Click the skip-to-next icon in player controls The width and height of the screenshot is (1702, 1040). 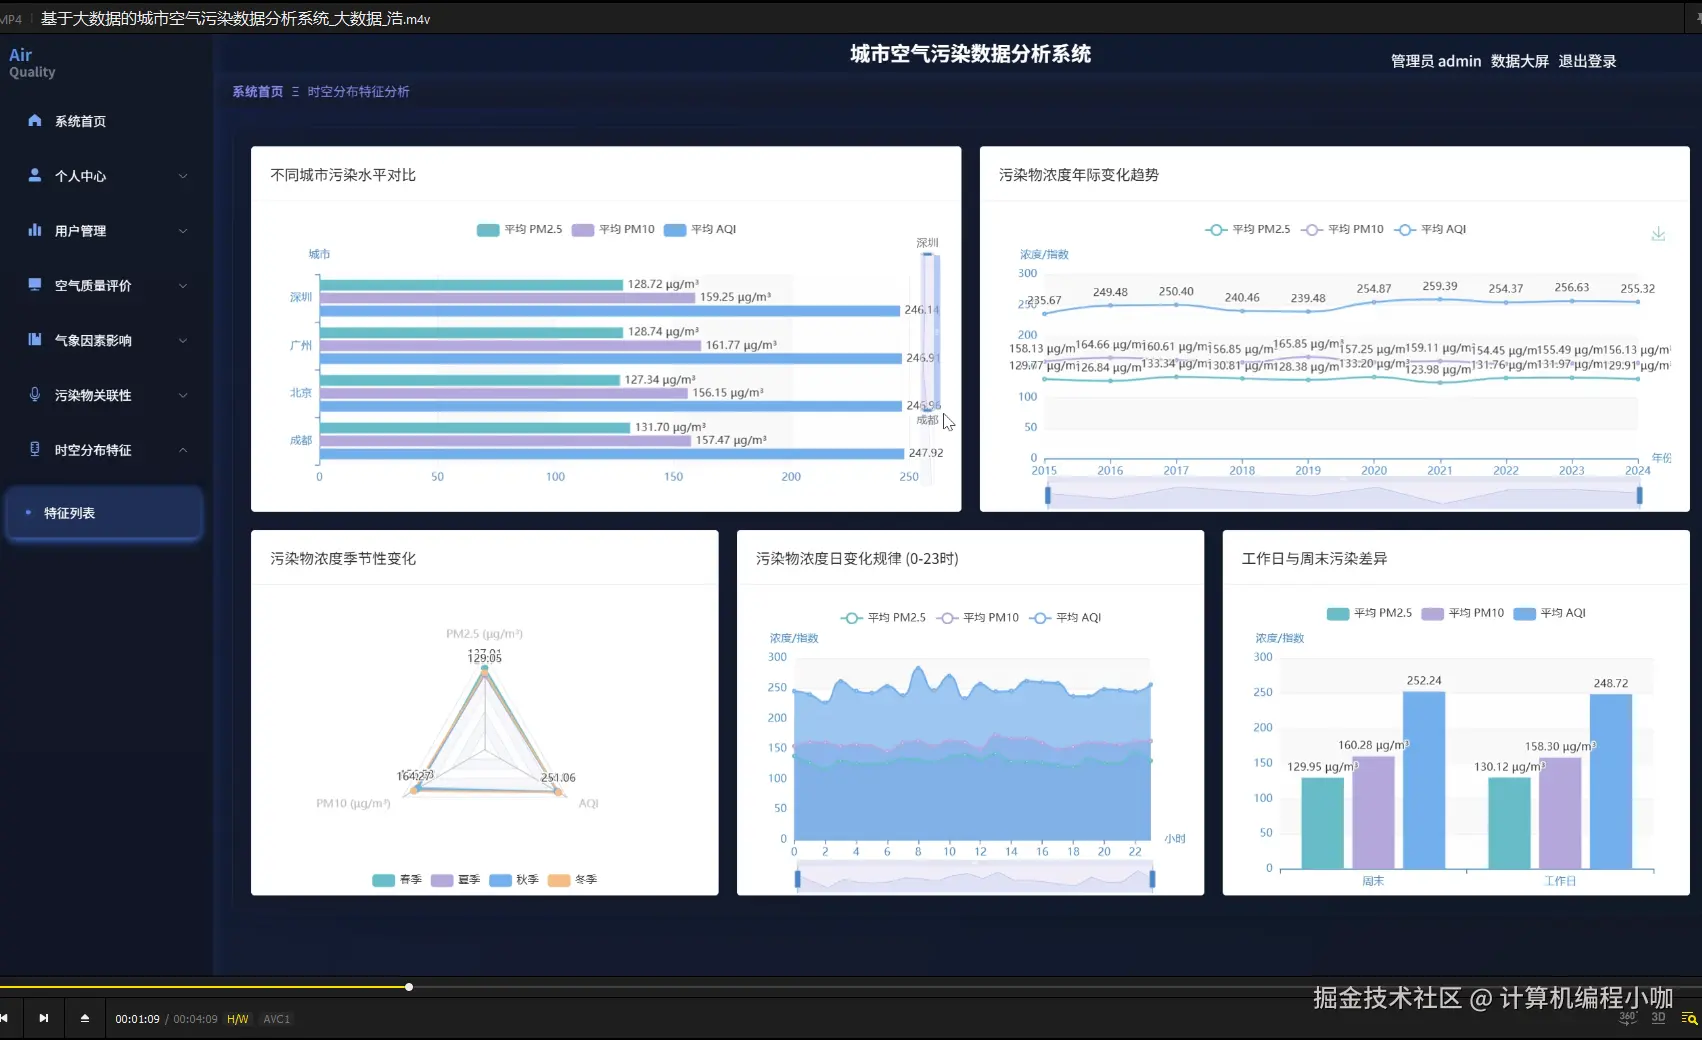point(44,1017)
